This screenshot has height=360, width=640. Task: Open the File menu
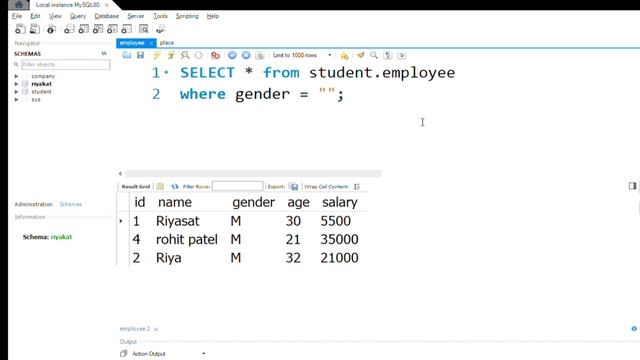17,16
